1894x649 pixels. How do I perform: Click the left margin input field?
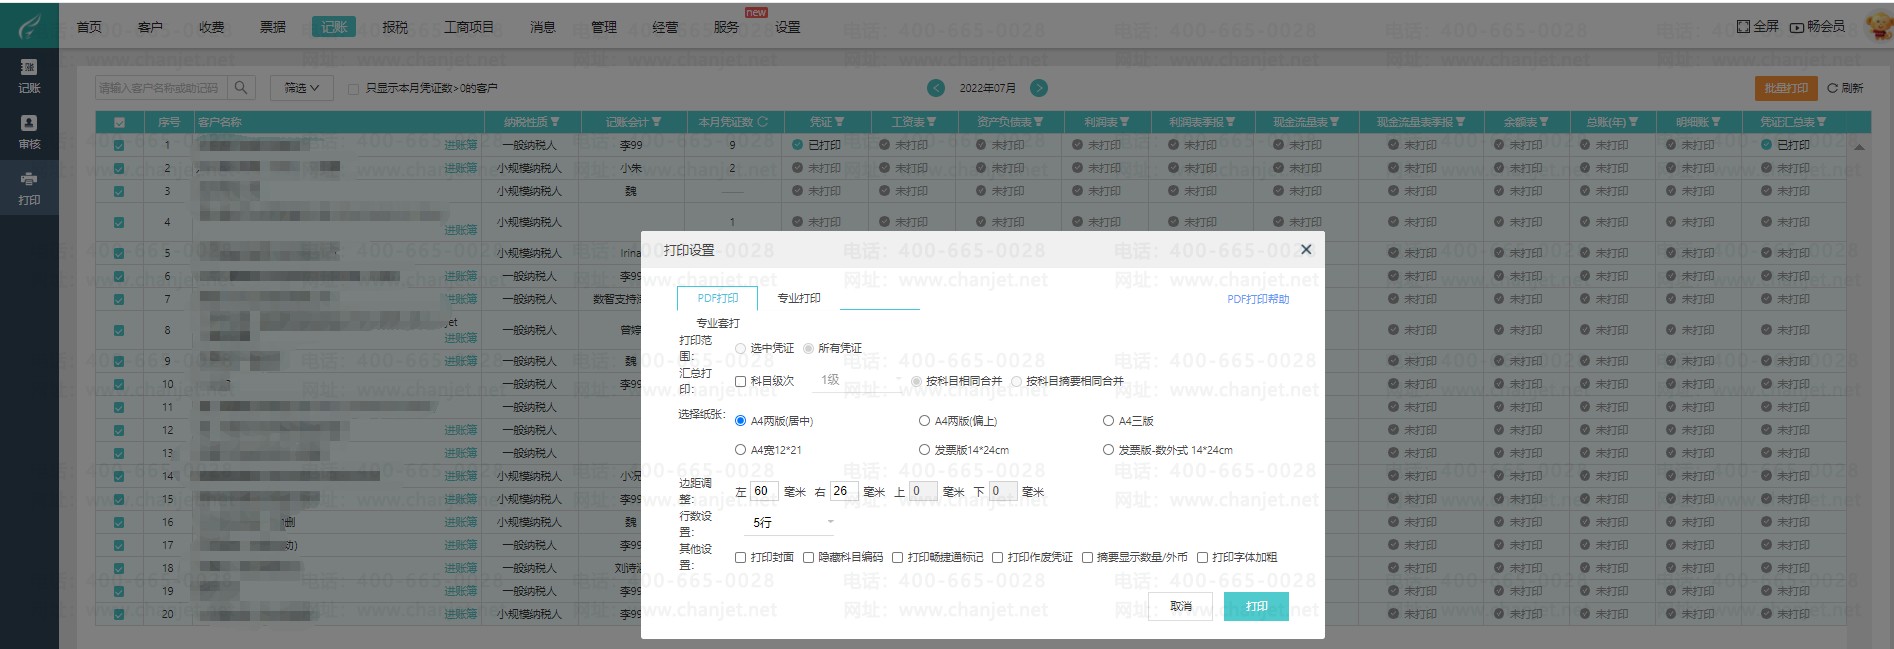tap(763, 491)
